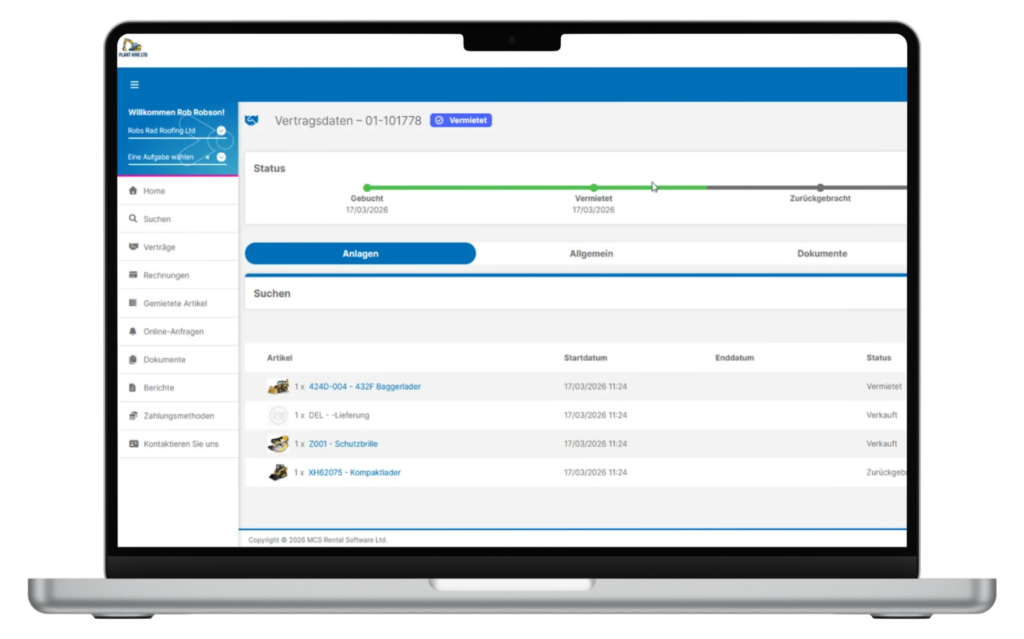Expand the Robs Rad Roofing Ltd dropdown
Image resolution: width=1024 pixels, height=639 pixels.
coord(221,131)
